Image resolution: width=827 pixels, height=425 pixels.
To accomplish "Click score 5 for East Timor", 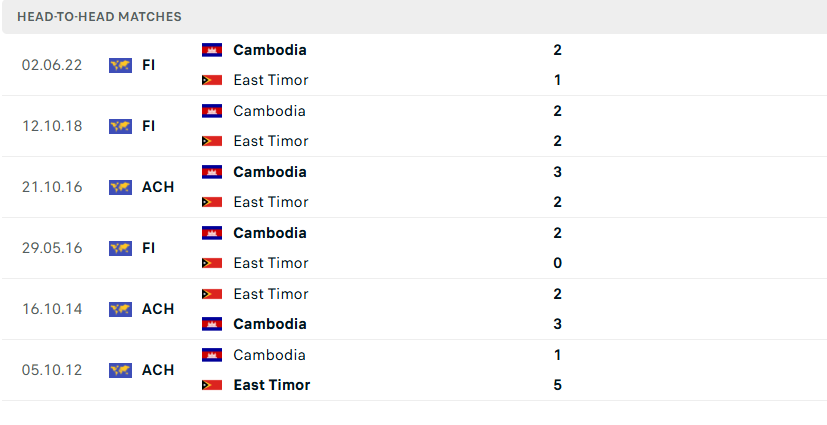I will [x=557, y=385].
